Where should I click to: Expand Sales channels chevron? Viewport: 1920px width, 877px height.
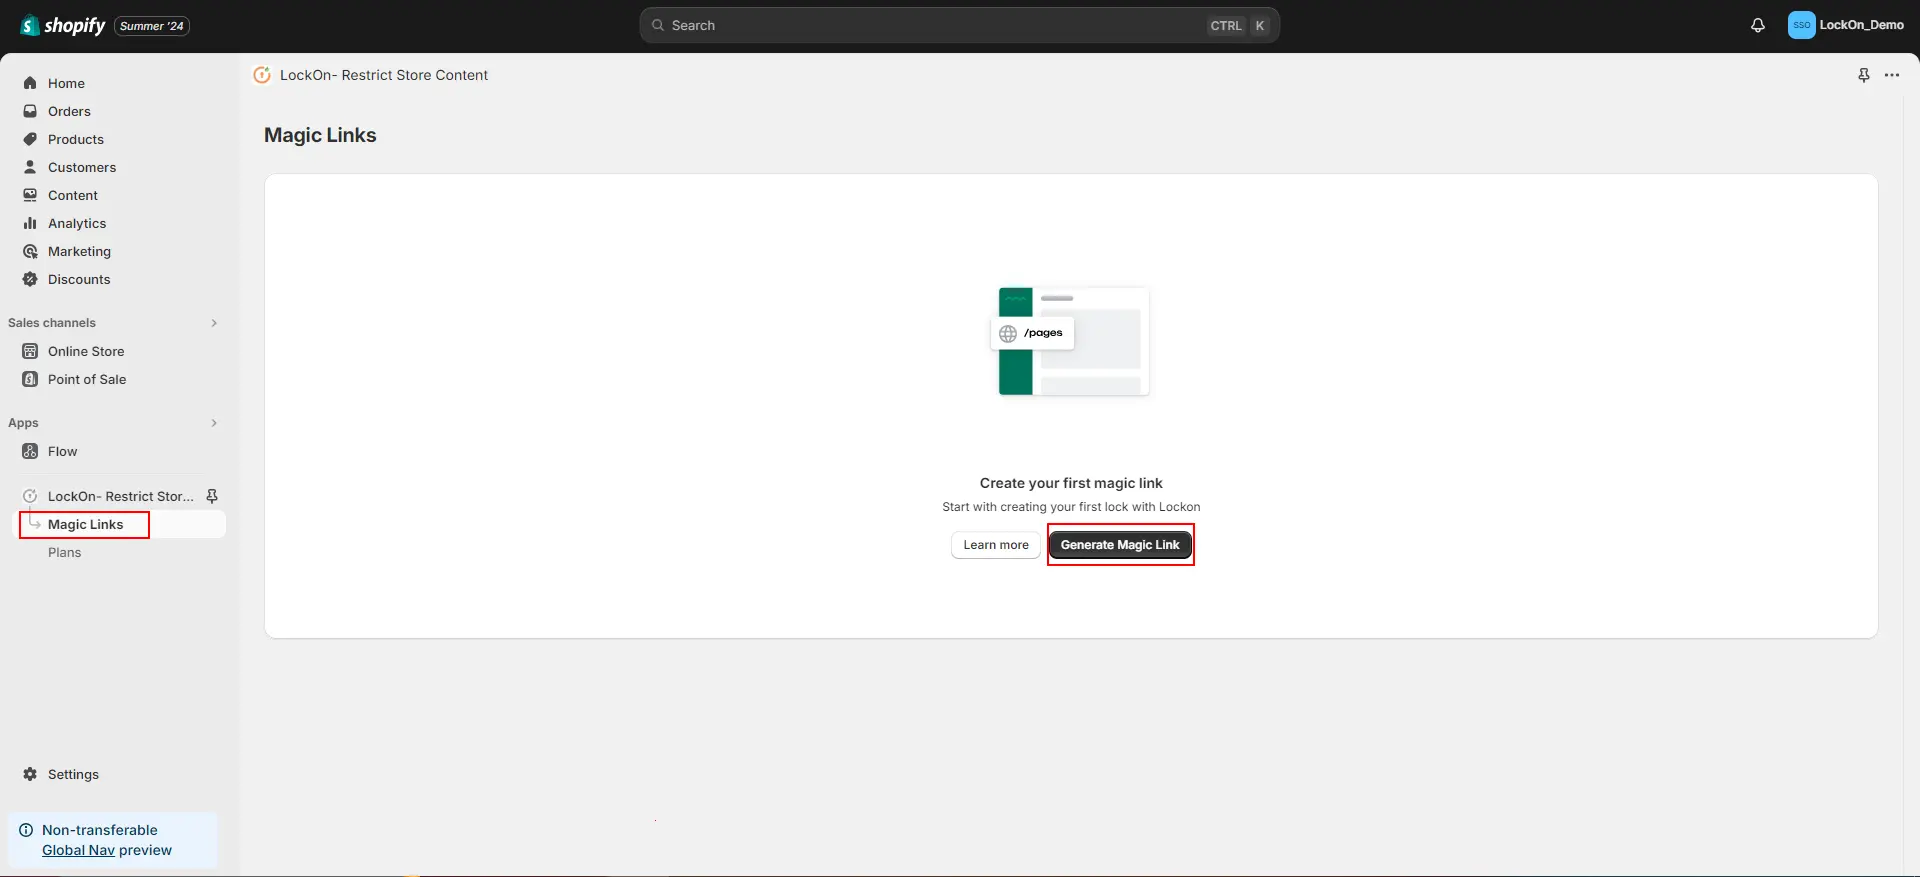[x=214, y=323]
